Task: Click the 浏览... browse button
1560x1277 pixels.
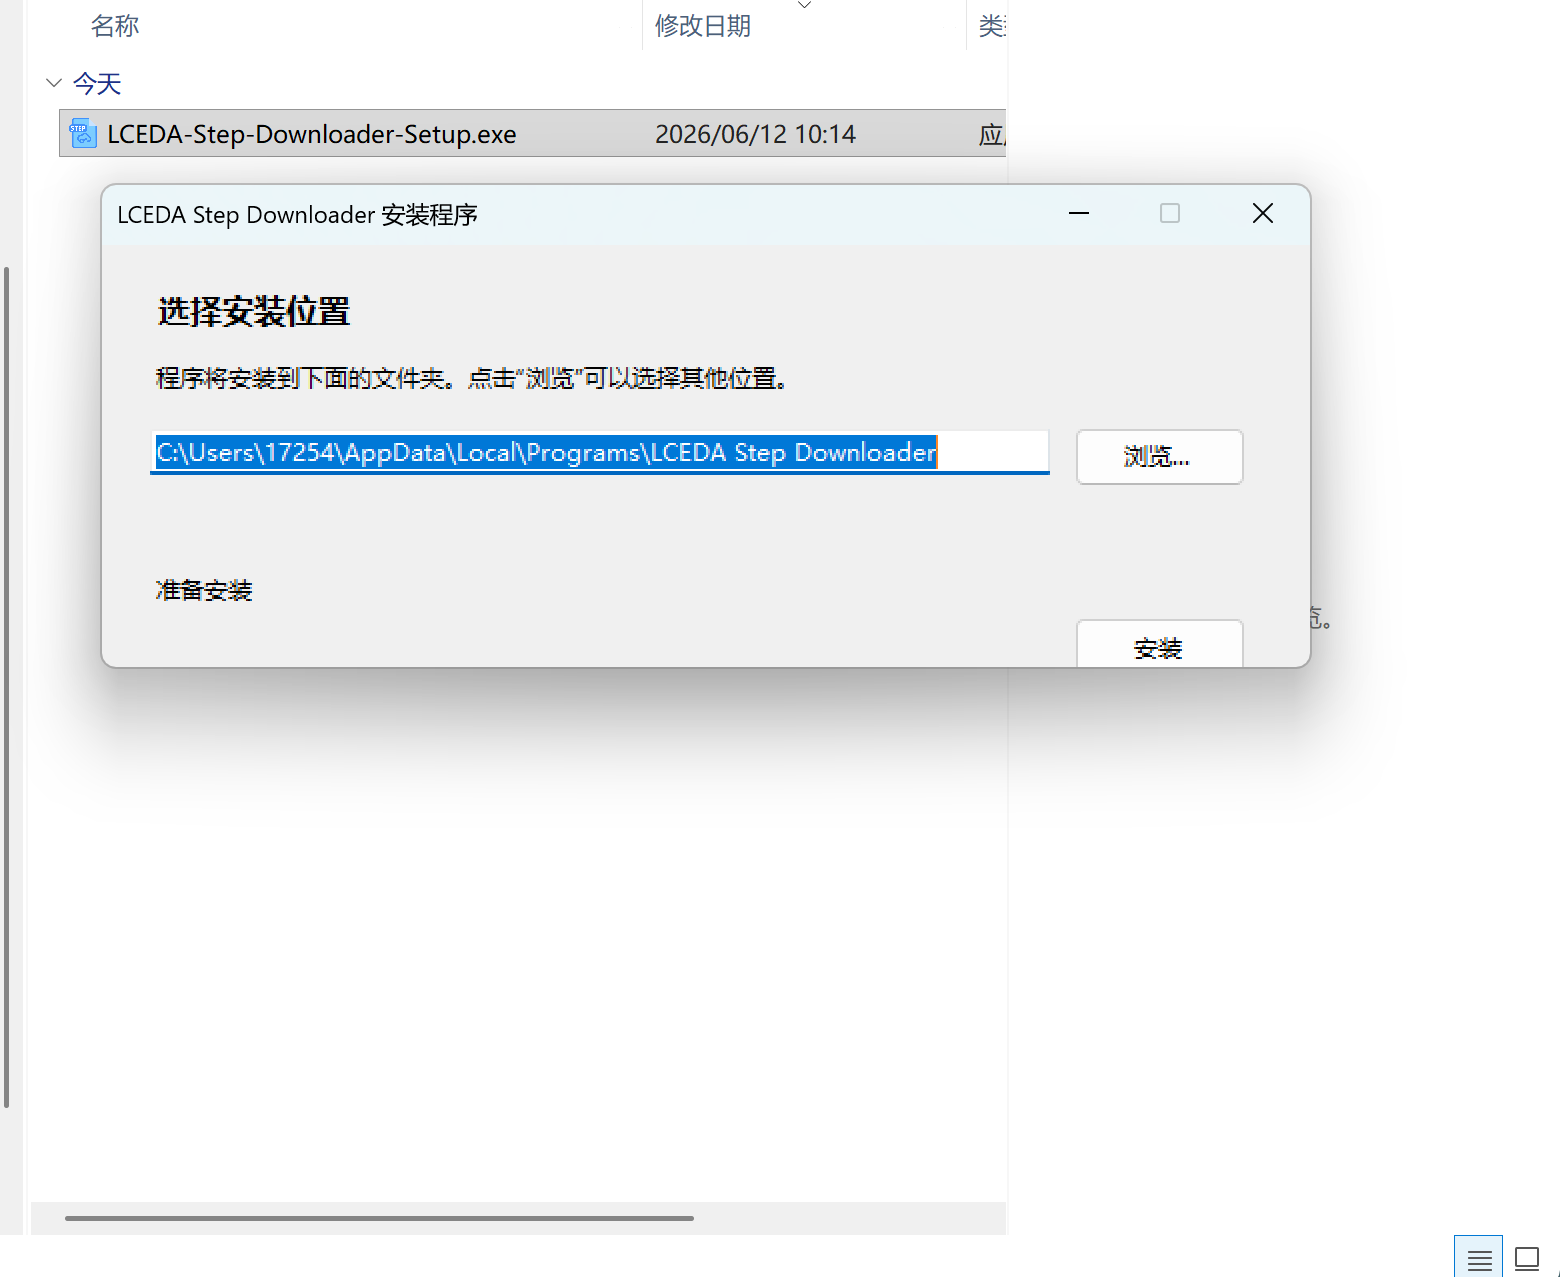Action: coord(1160,457)
